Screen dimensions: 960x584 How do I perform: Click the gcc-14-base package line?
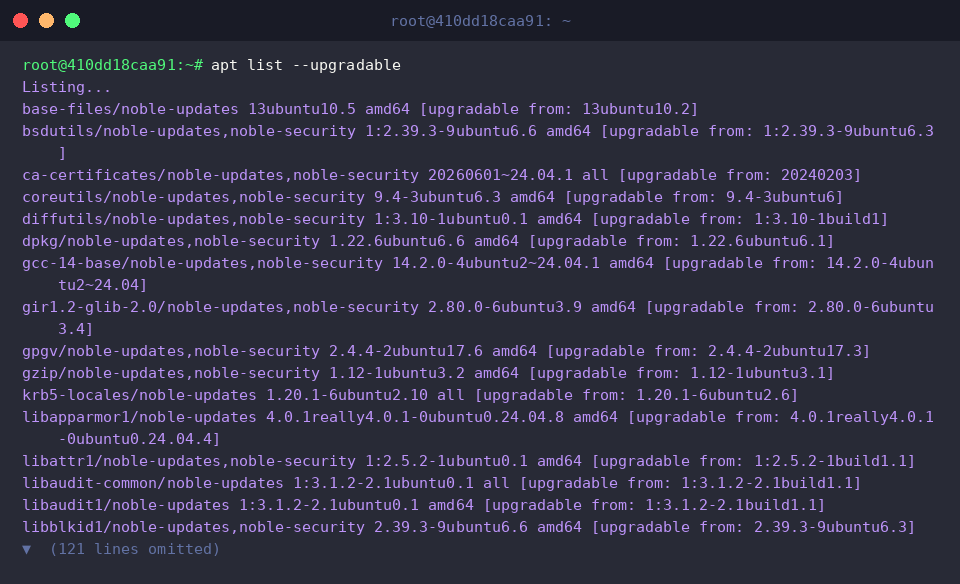pos(478,274)
